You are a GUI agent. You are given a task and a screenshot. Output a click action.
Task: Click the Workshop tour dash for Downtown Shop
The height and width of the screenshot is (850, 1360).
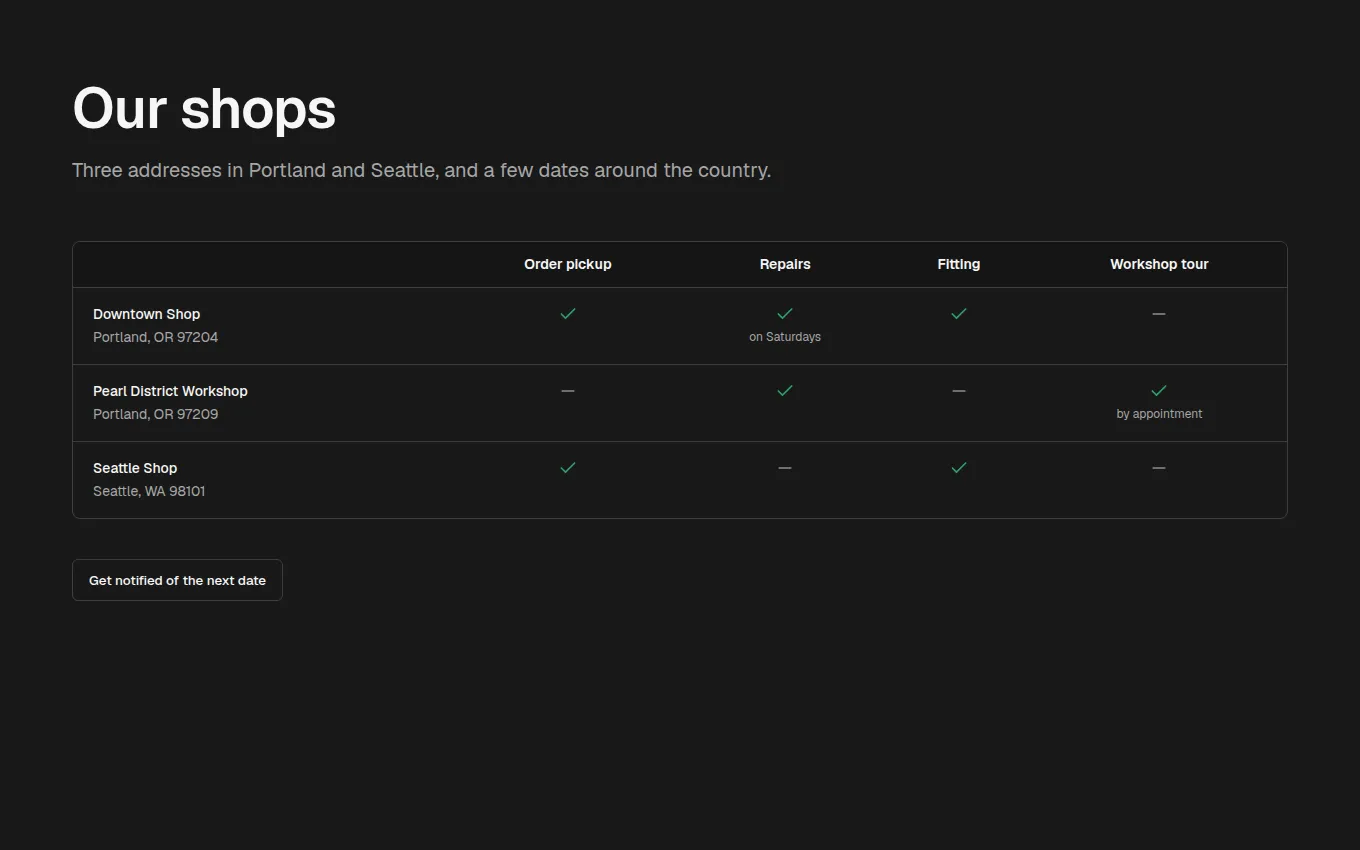pyautogui.click(x=1159, y=314)
